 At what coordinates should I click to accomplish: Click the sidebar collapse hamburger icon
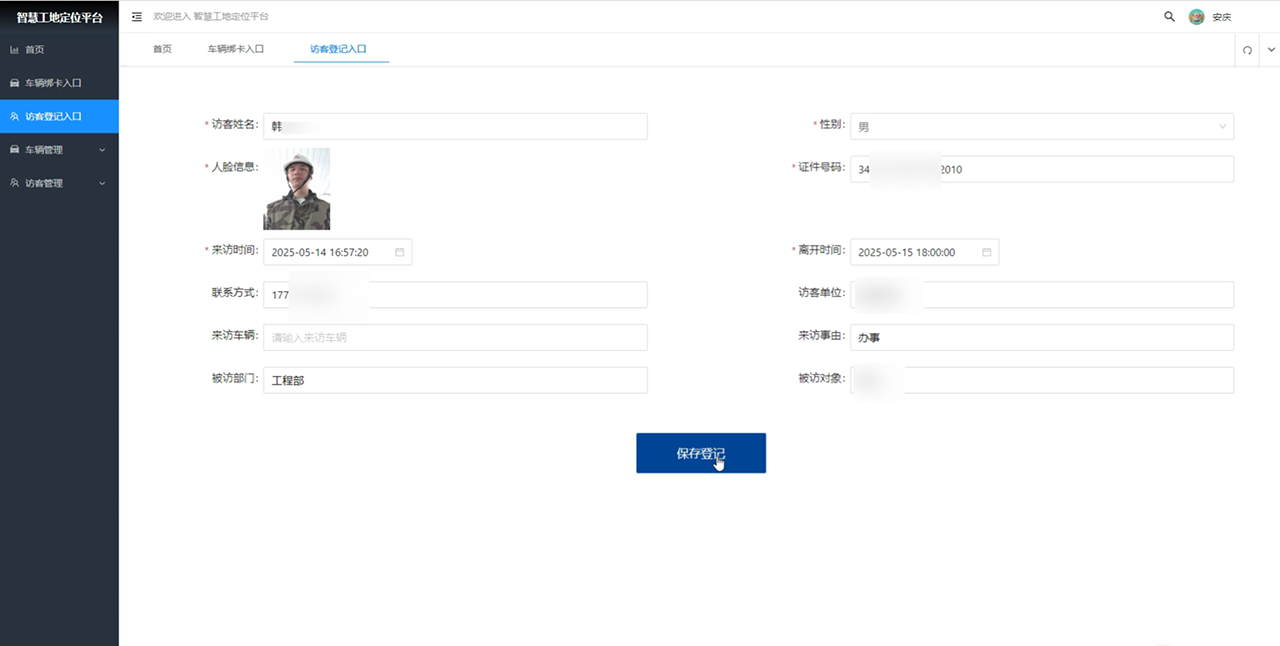tap(137, 17)
